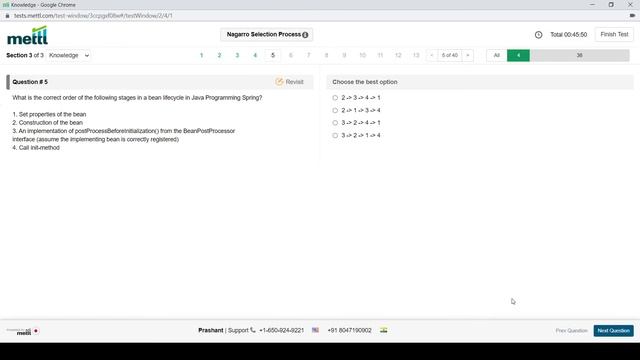This screenshot has width=640, height=360.
Task: Filter unanswered questions (grey 36)
Action: click(x=579, y=55)
